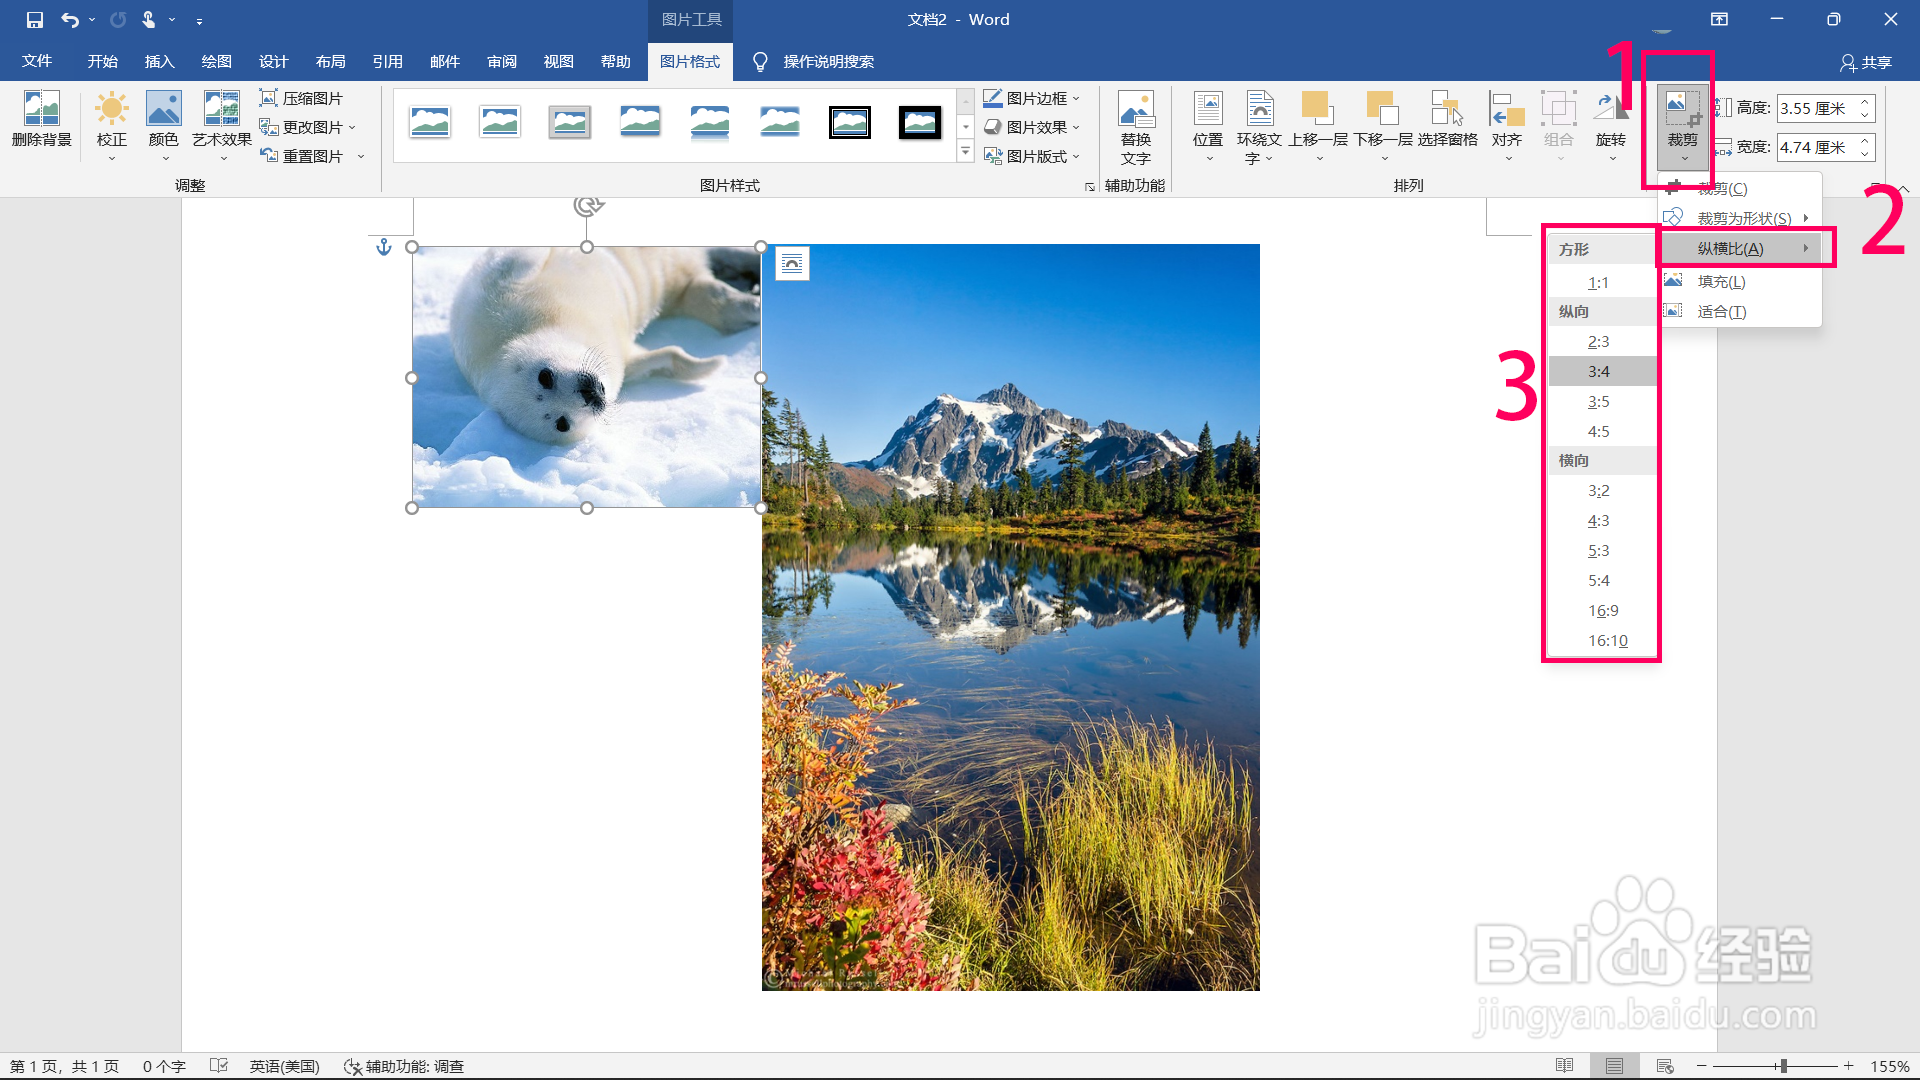Switch to Web Layout view button
Screen dimensions: 1920x1080
(1665, 1066)
